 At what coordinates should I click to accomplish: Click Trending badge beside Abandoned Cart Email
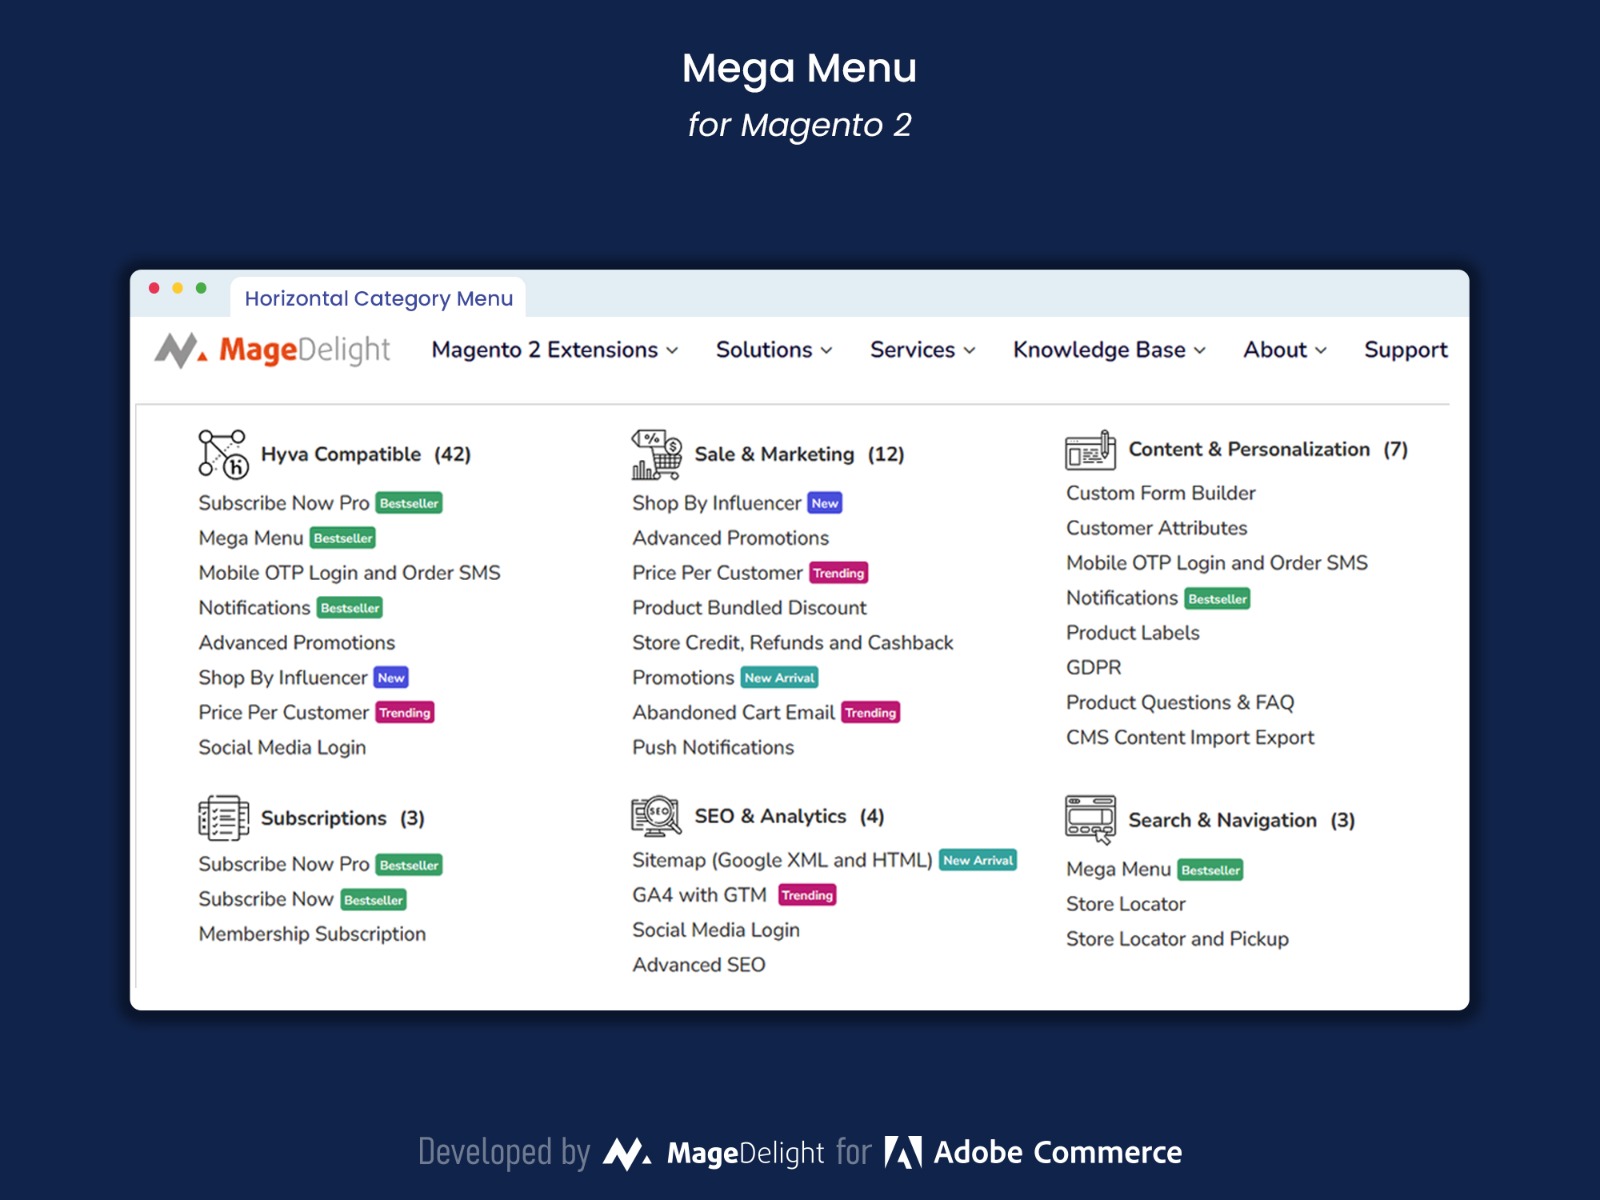871,713
